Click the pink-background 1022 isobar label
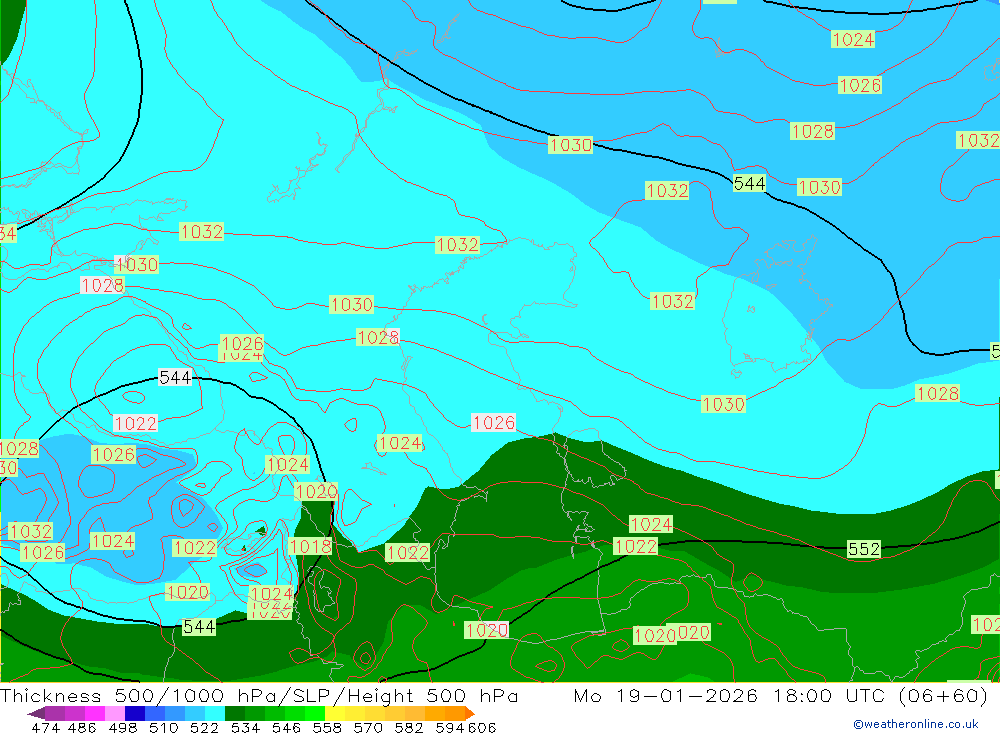This screenshot has width=1000, height=733. [135, 423]
